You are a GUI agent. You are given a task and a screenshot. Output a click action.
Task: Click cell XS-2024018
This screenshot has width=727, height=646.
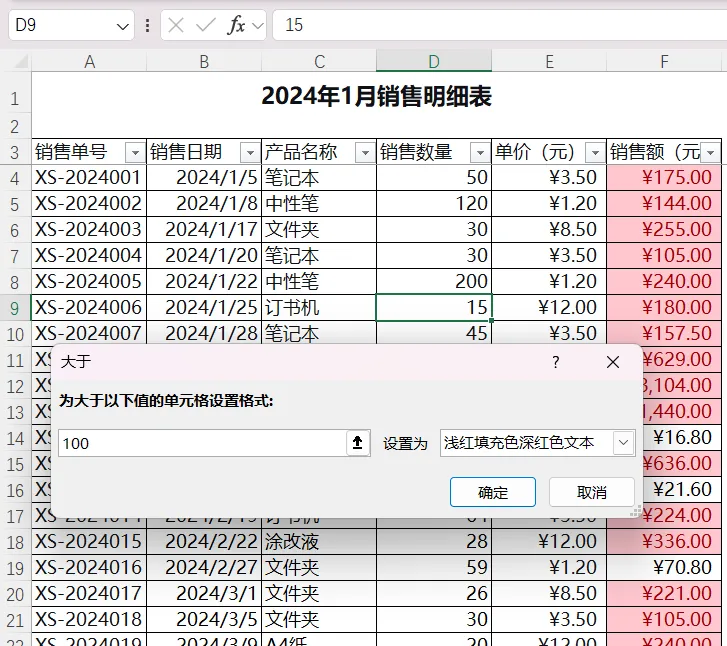coord(89,619)
